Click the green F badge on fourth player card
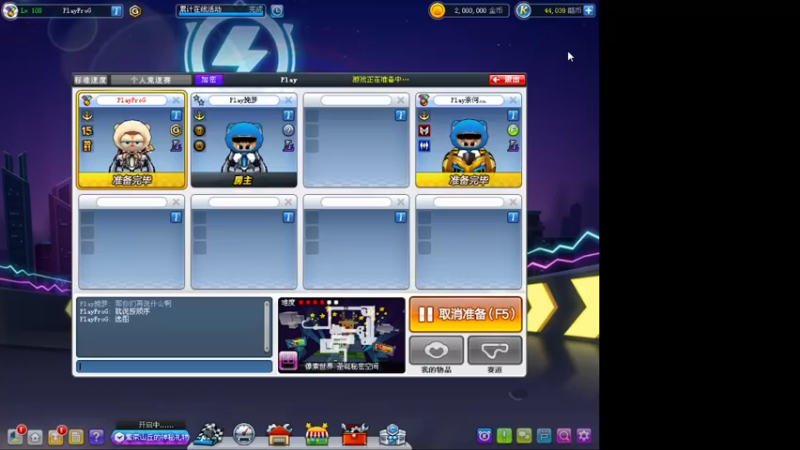Viewport: 800px width, 450px height. pos(513,131)
